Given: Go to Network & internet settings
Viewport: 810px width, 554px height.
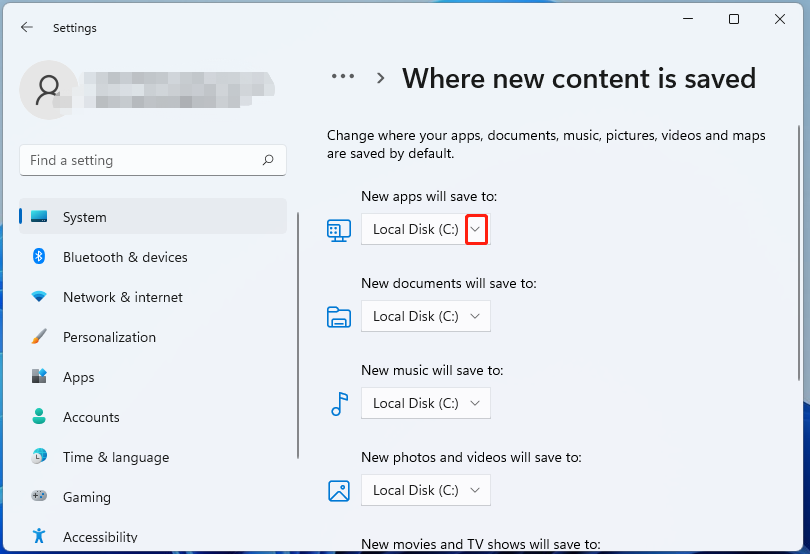Looking at the screenshot, I should coord(153,297).
